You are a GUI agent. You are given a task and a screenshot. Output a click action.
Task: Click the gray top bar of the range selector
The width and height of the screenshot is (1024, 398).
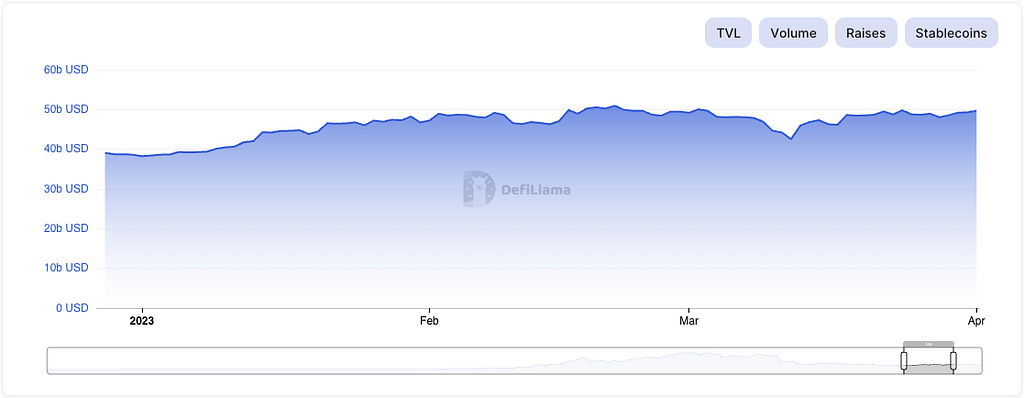(929, 344)
